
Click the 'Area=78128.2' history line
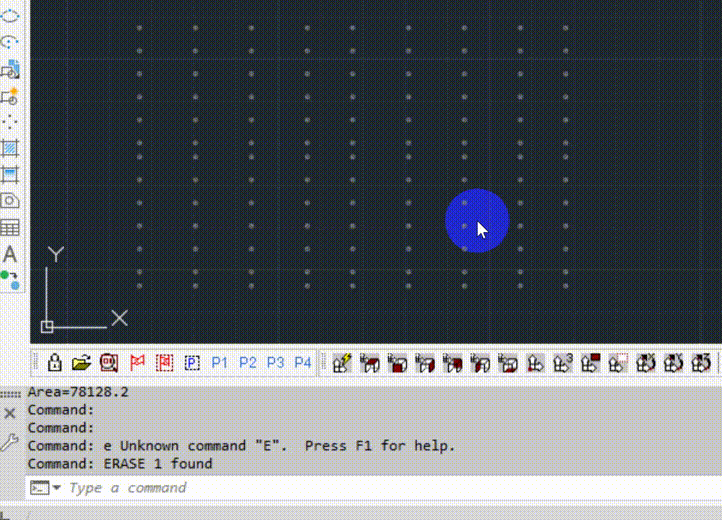(x=78, y=392)
